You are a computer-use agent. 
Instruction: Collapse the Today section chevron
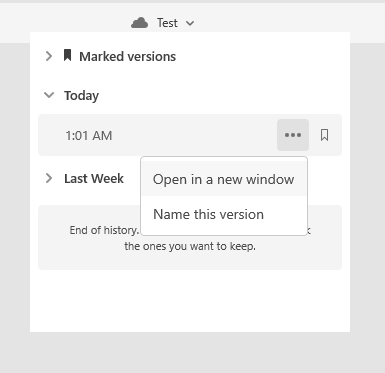(49, 95)
